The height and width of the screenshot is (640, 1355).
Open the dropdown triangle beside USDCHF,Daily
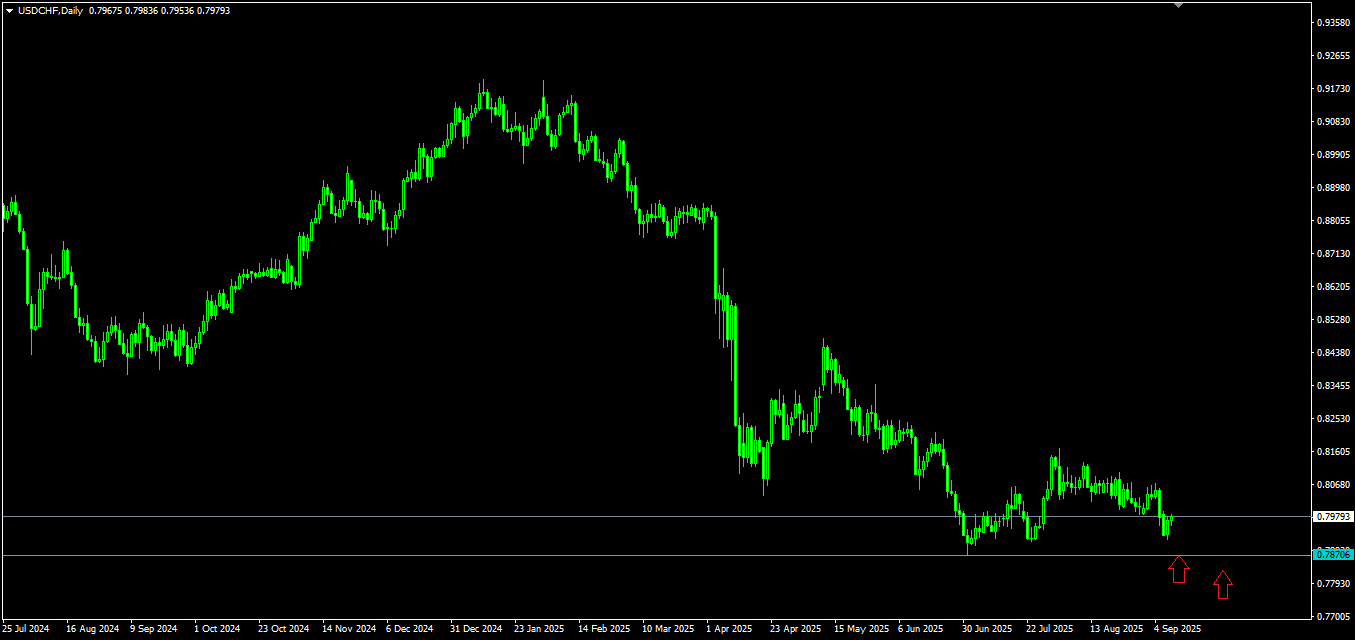click(9, 11)
